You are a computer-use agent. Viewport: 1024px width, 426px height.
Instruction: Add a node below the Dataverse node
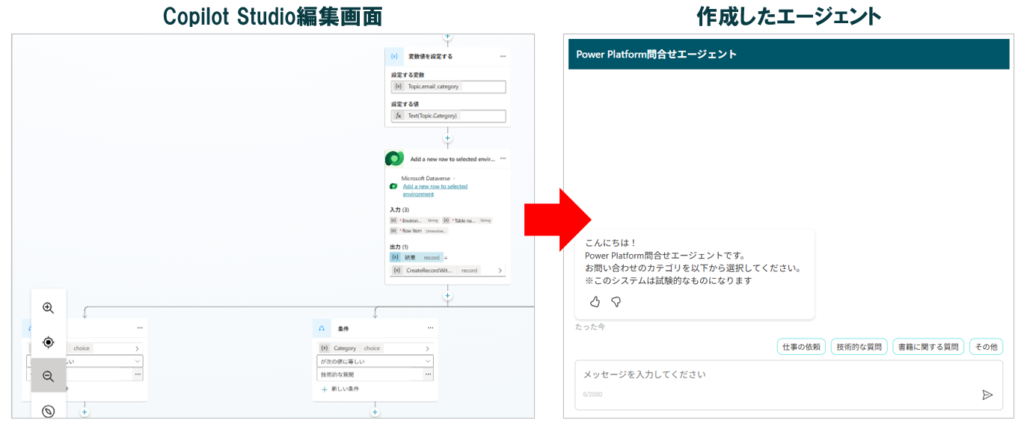pos(447,295)
